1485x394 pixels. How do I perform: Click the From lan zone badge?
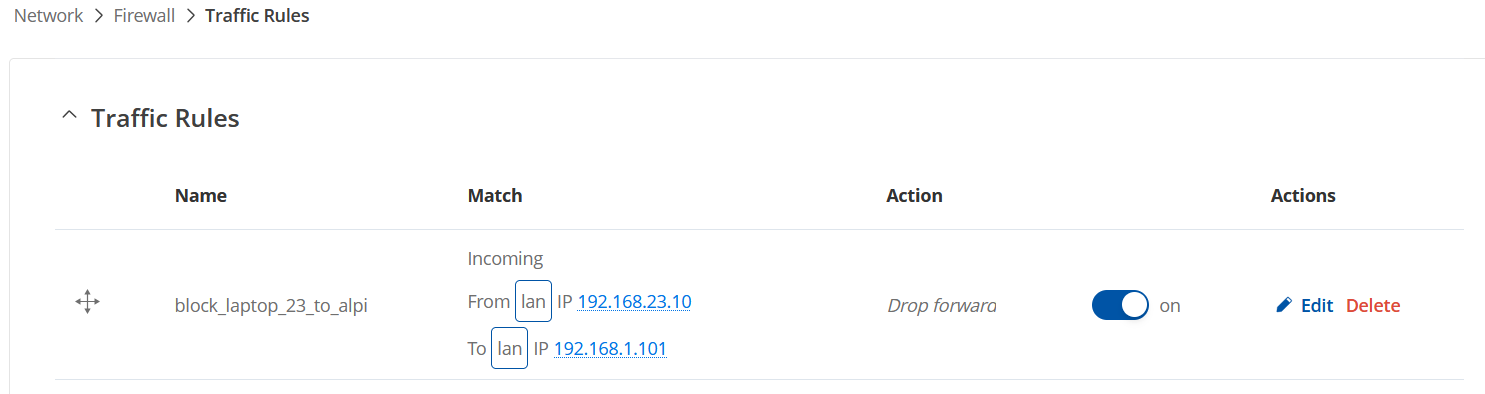click(x=533, y=301)
